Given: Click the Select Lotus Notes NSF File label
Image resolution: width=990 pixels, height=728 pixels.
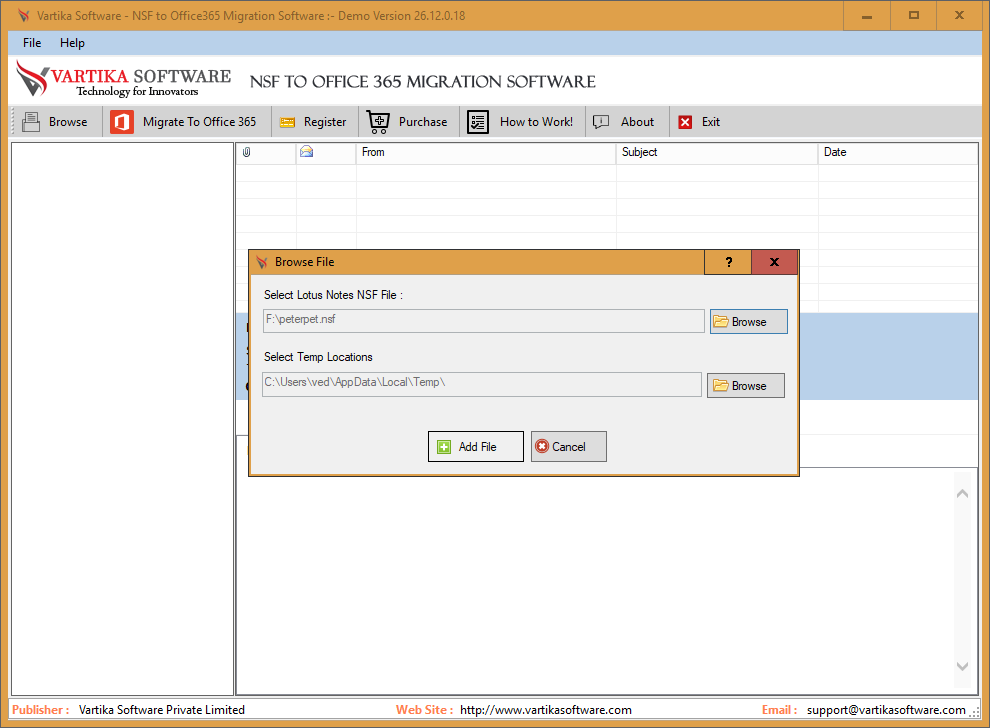Looking at the screenshot, I should pos(333,295).
